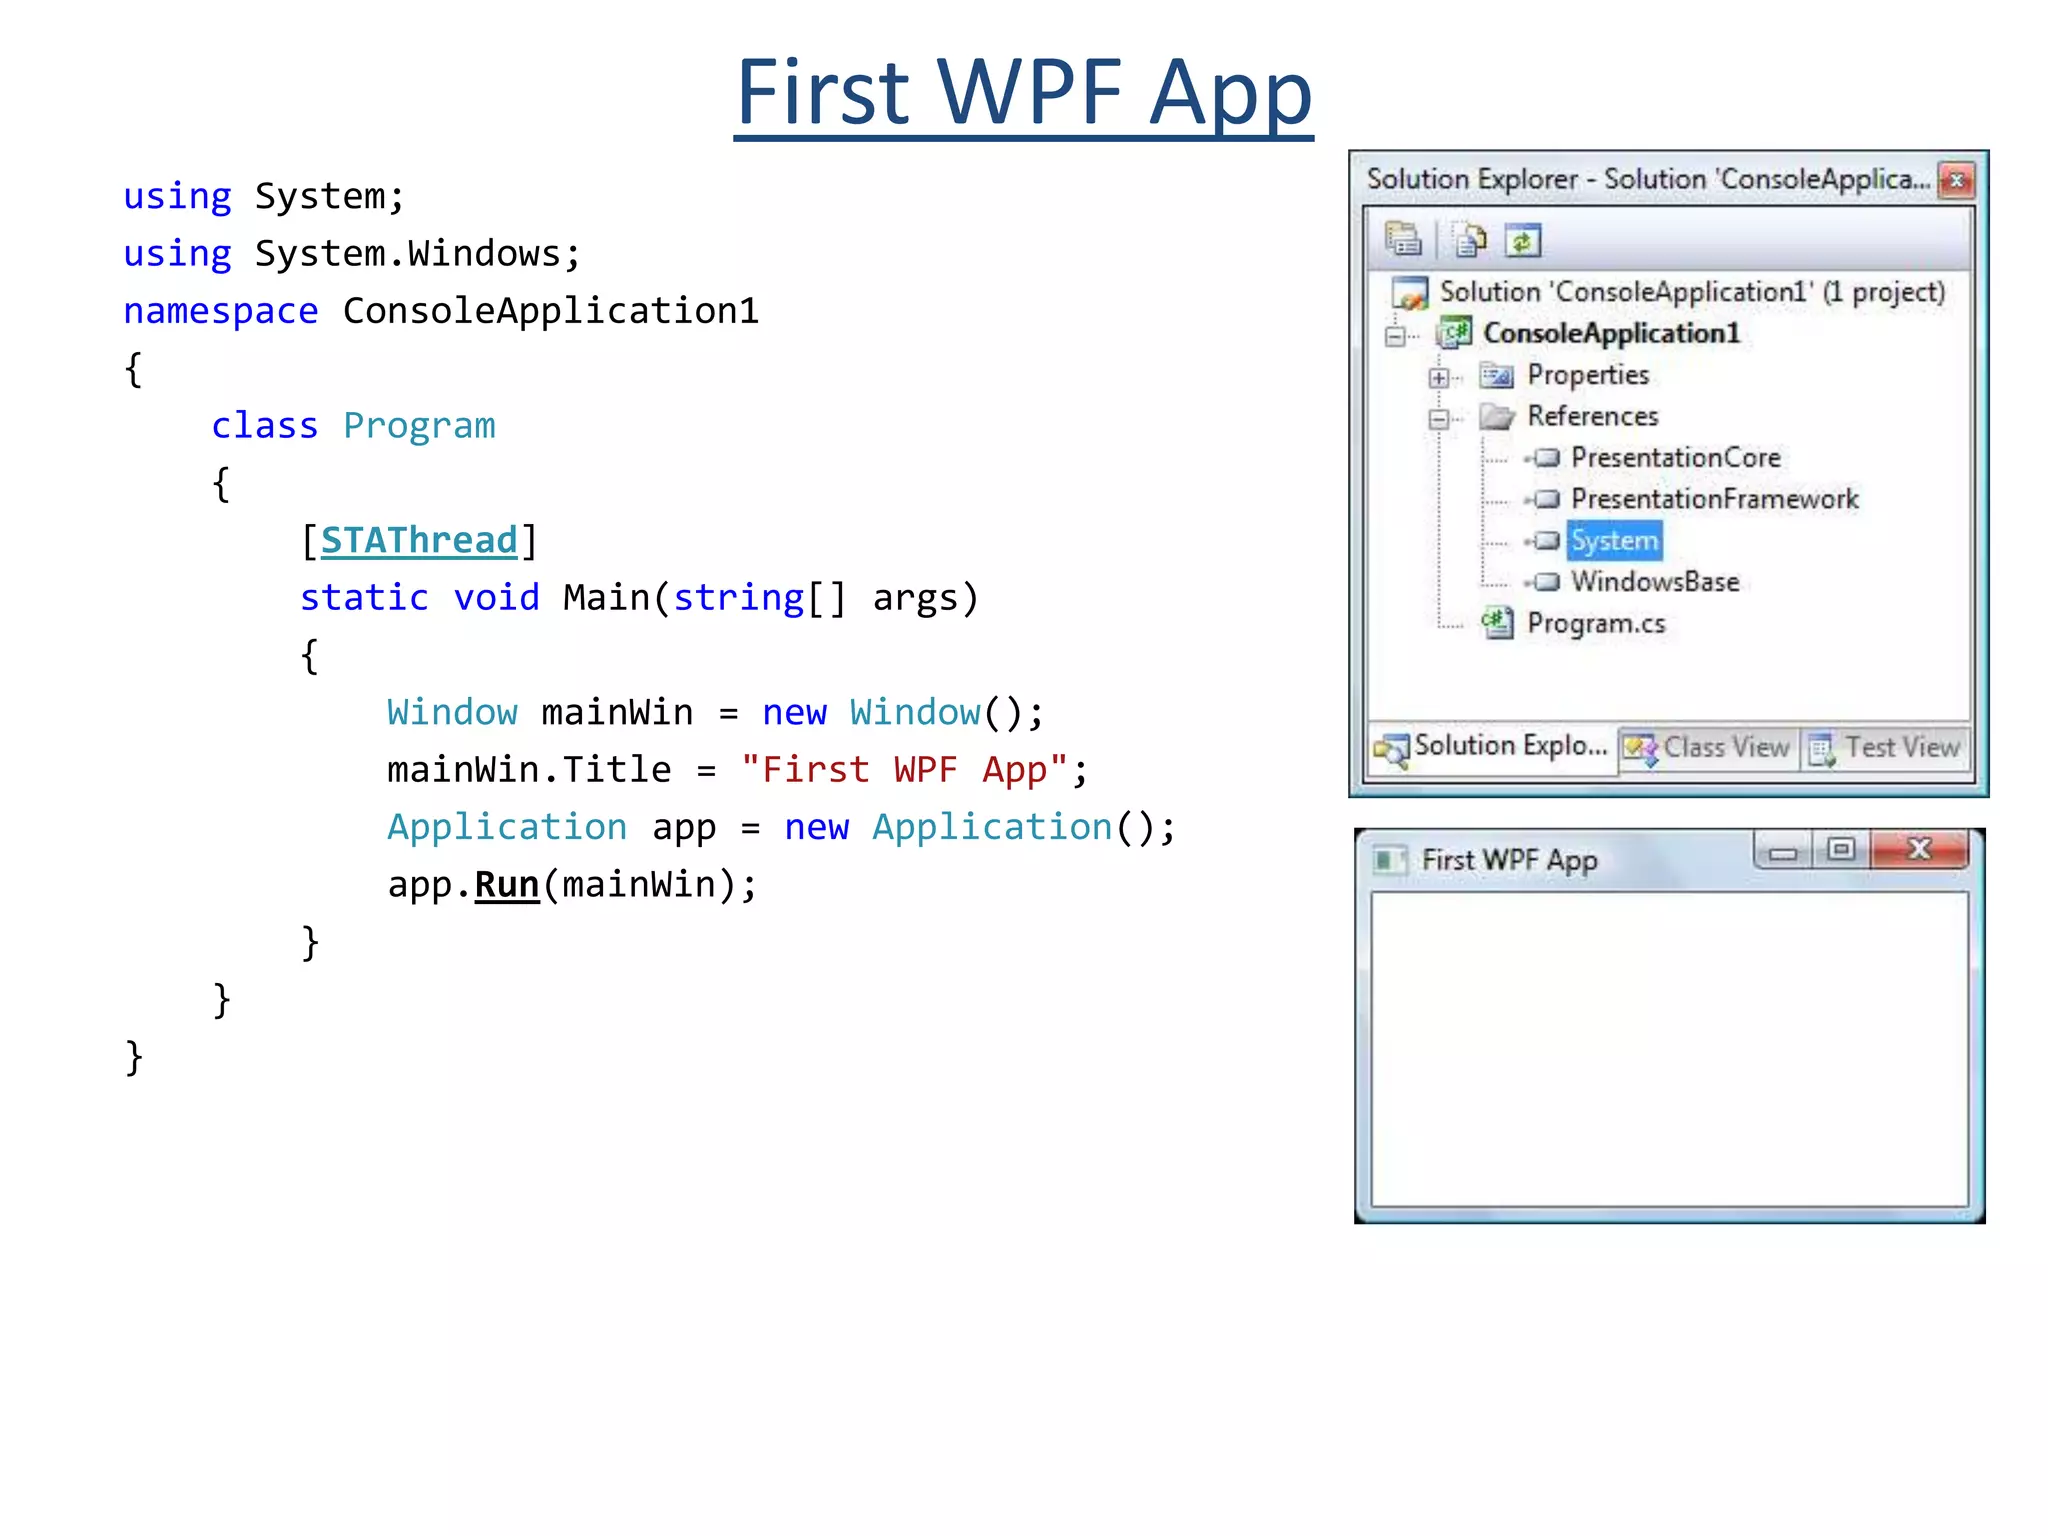
Task: Switch to the Test View tab
Action: click(1884, 748)
